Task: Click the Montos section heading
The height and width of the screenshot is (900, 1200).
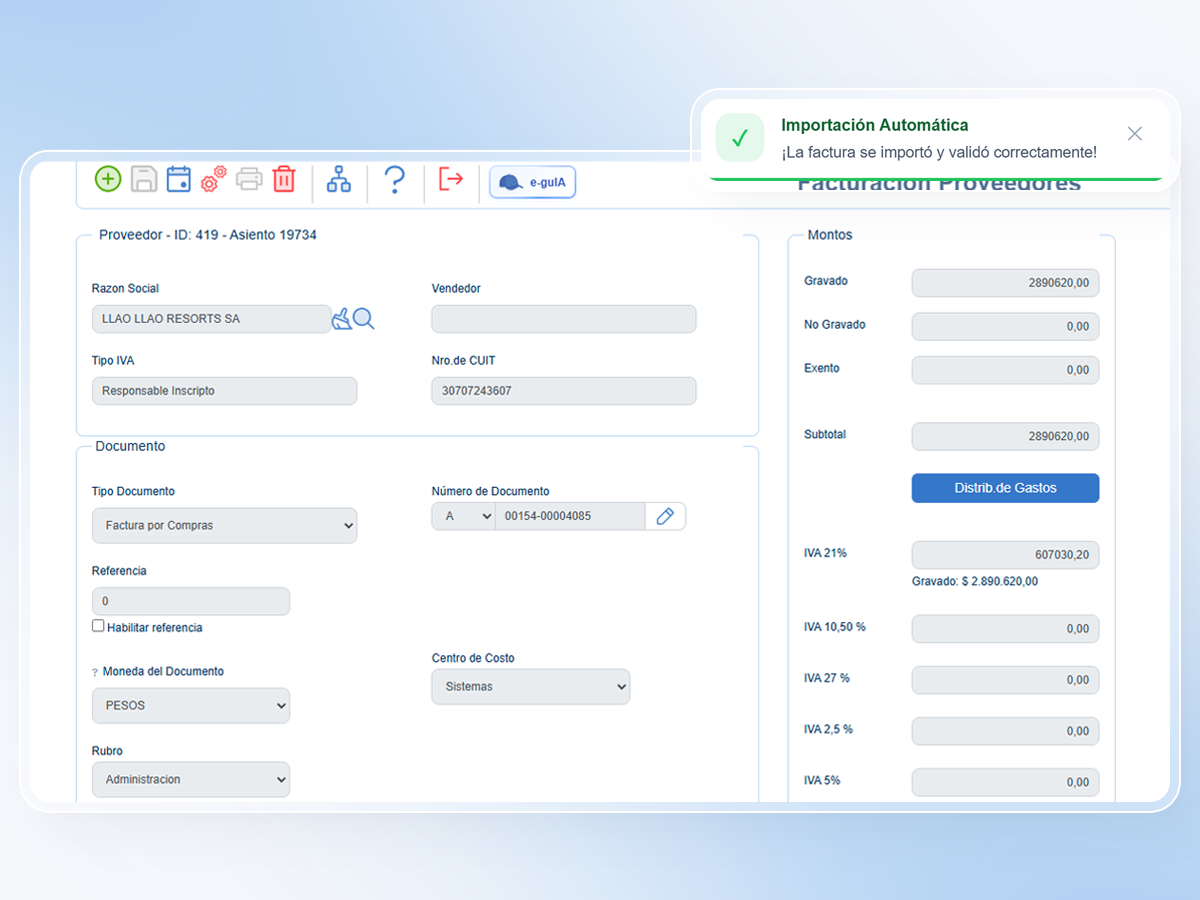Action: (830, 235)
